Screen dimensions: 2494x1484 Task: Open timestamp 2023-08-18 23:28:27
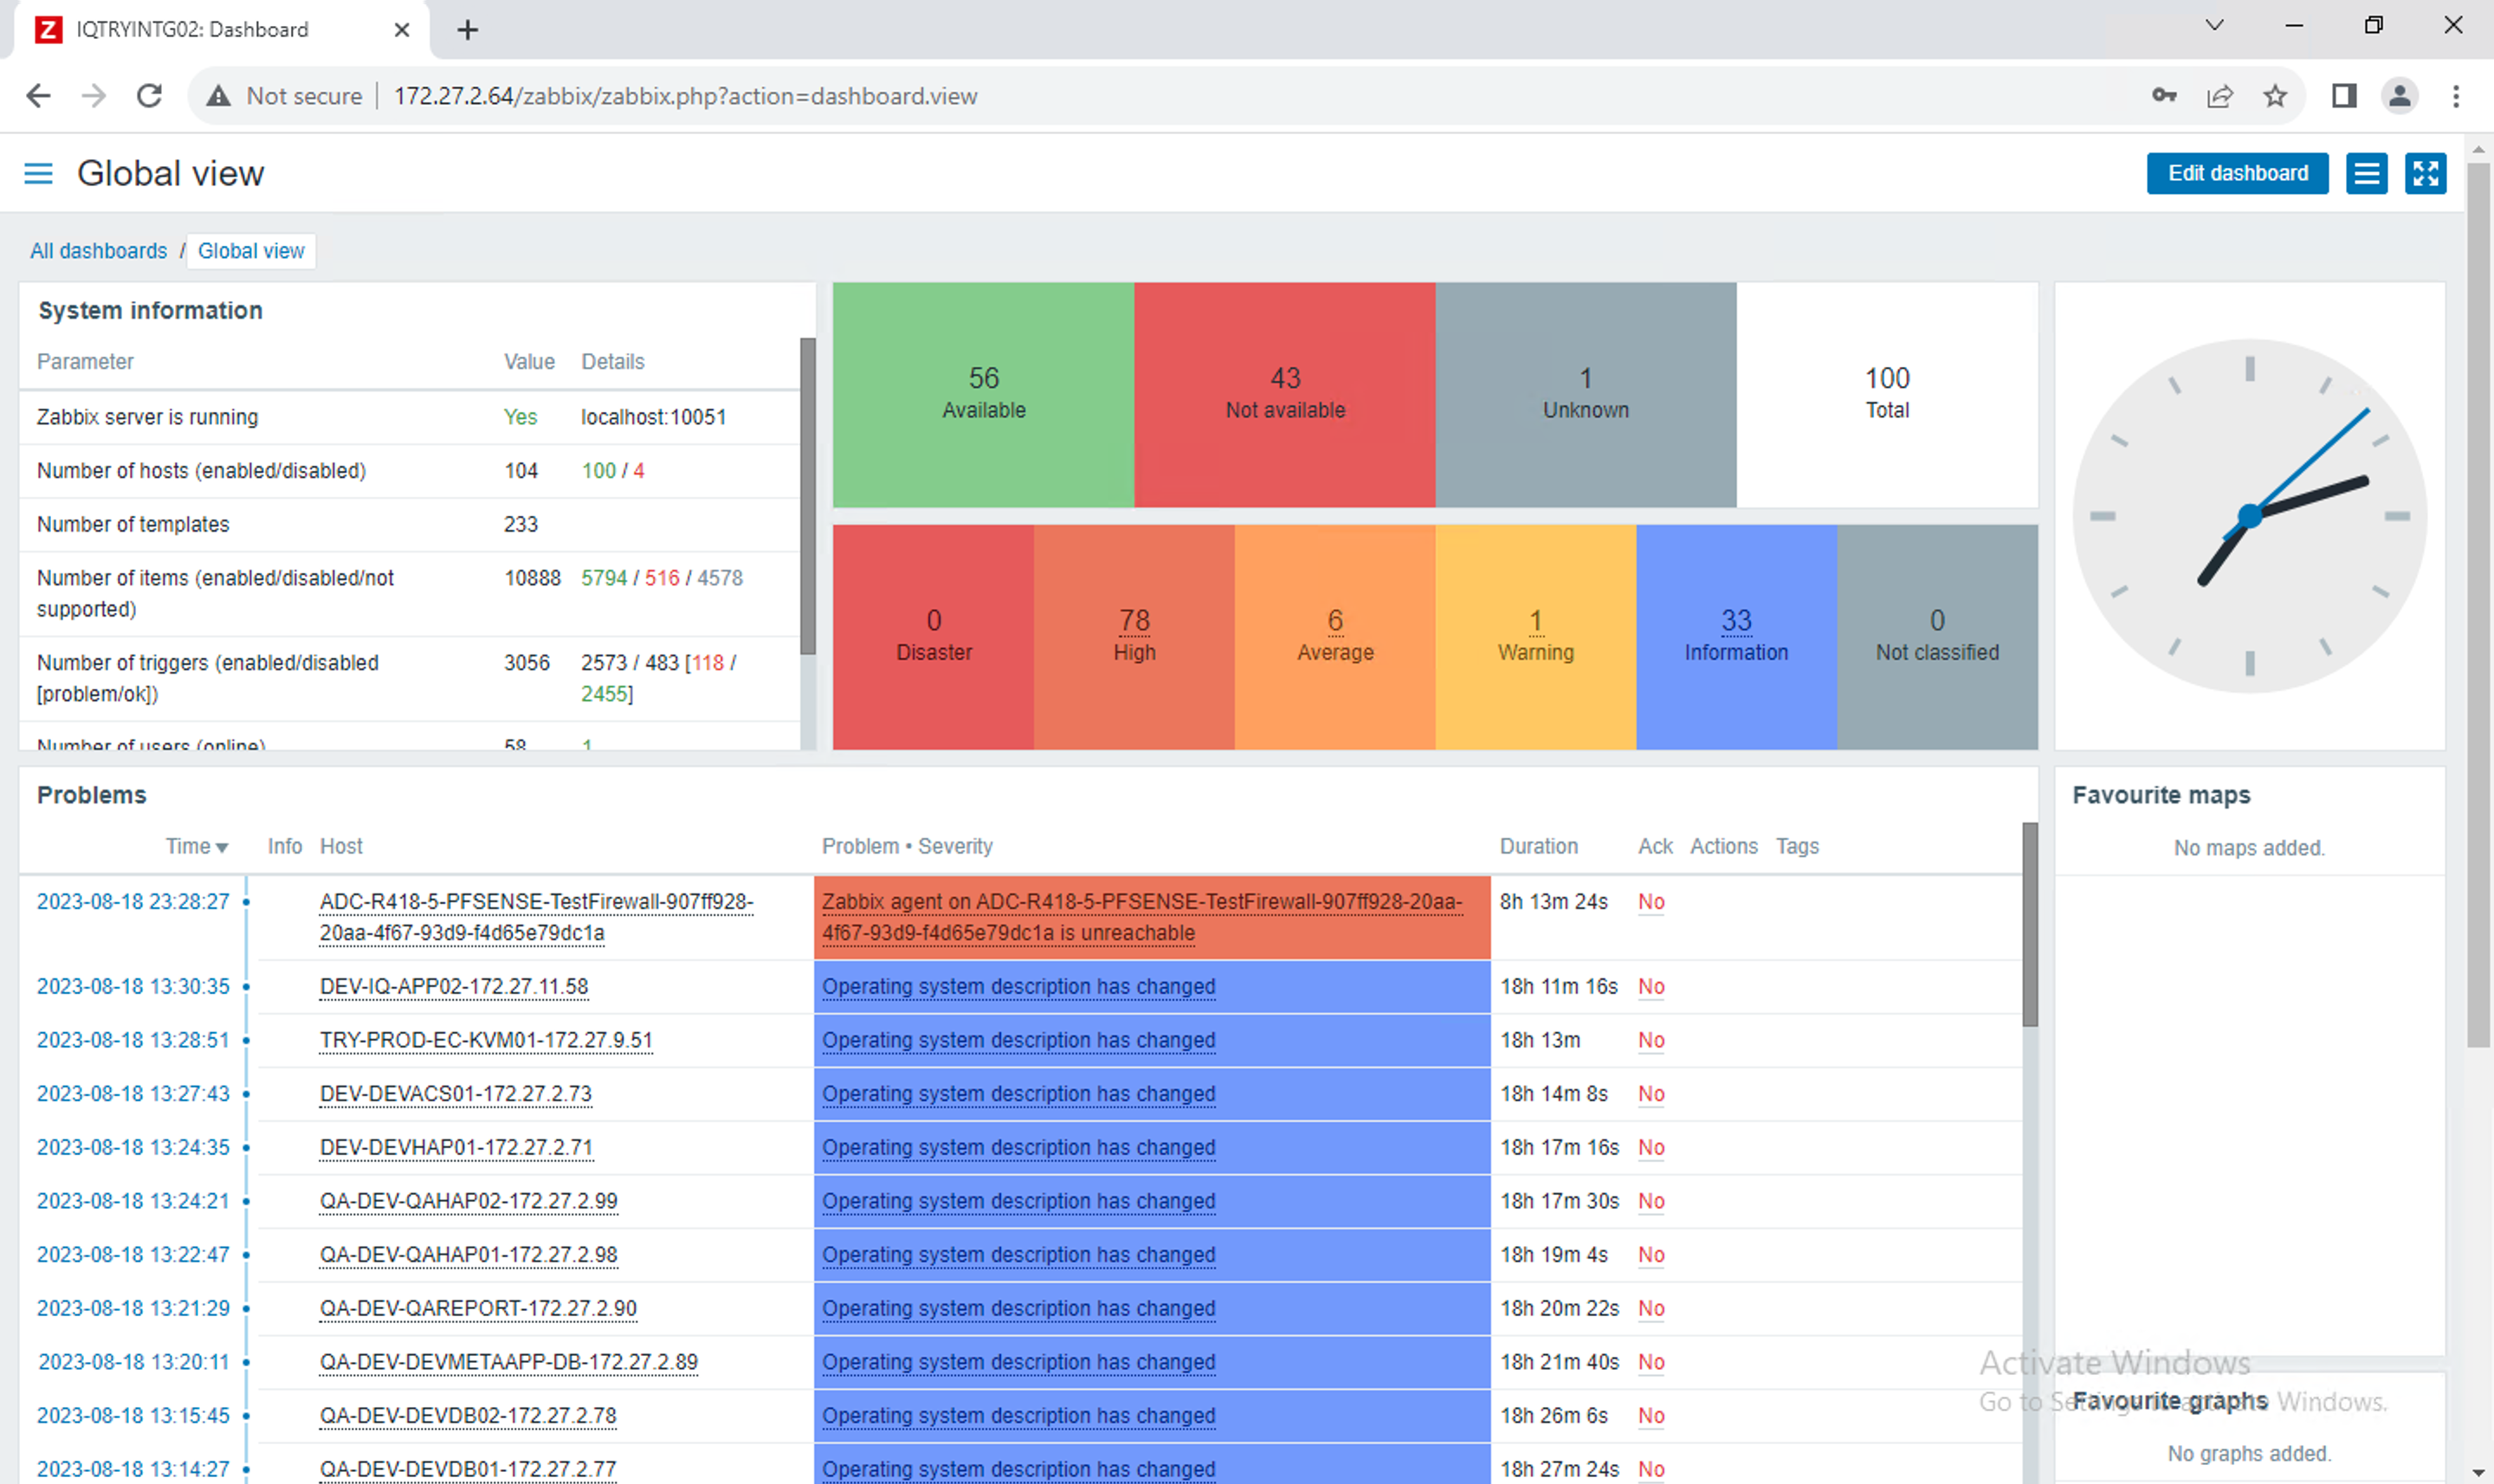[x=133, y=902]
